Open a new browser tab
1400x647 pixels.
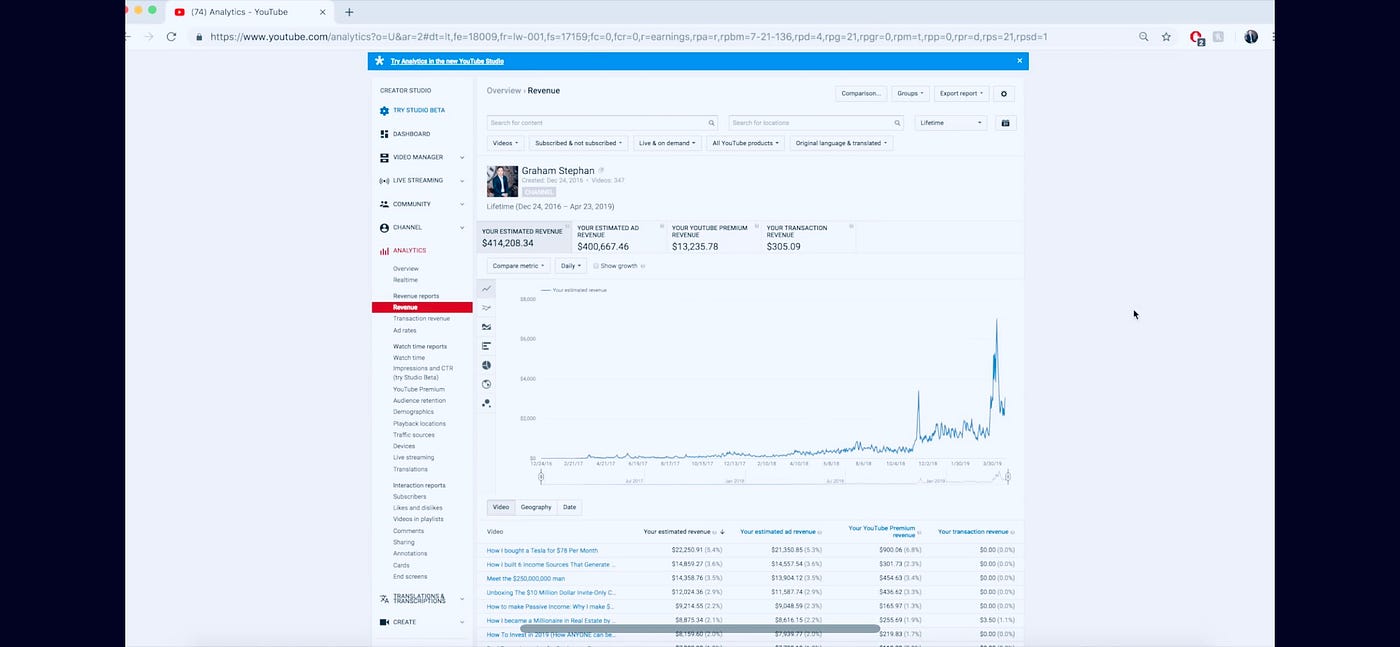[349, 12]
